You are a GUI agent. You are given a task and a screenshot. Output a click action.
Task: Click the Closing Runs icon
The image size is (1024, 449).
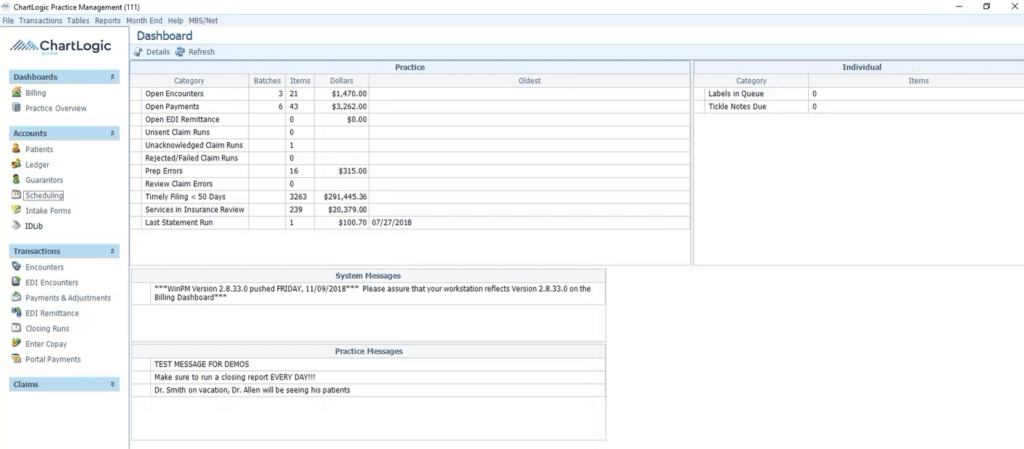16,328
